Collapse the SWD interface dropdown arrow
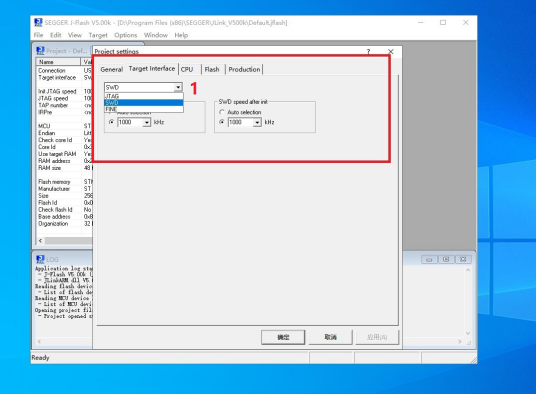Viewport: 536px width, 395px height. click(x=178, y=87)
